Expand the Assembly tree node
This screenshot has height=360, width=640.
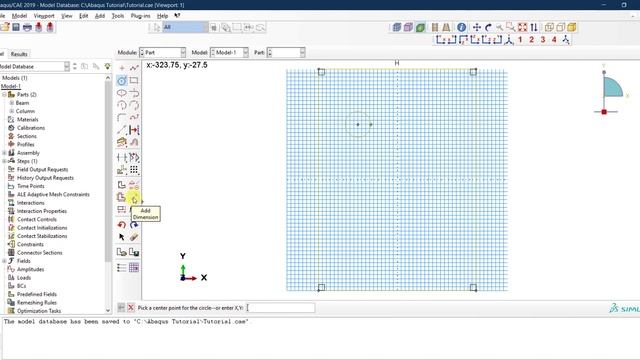[x=4, y=153]
